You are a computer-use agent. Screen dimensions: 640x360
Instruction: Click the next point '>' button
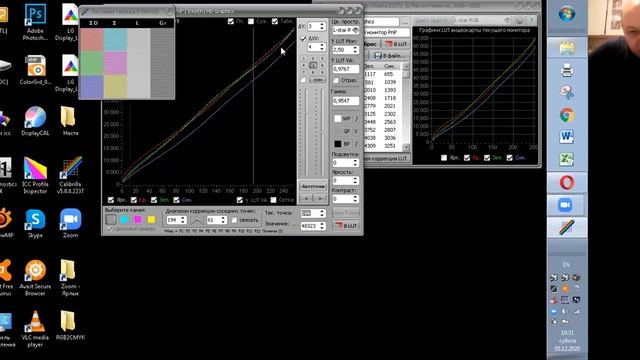tap(320, 198)
